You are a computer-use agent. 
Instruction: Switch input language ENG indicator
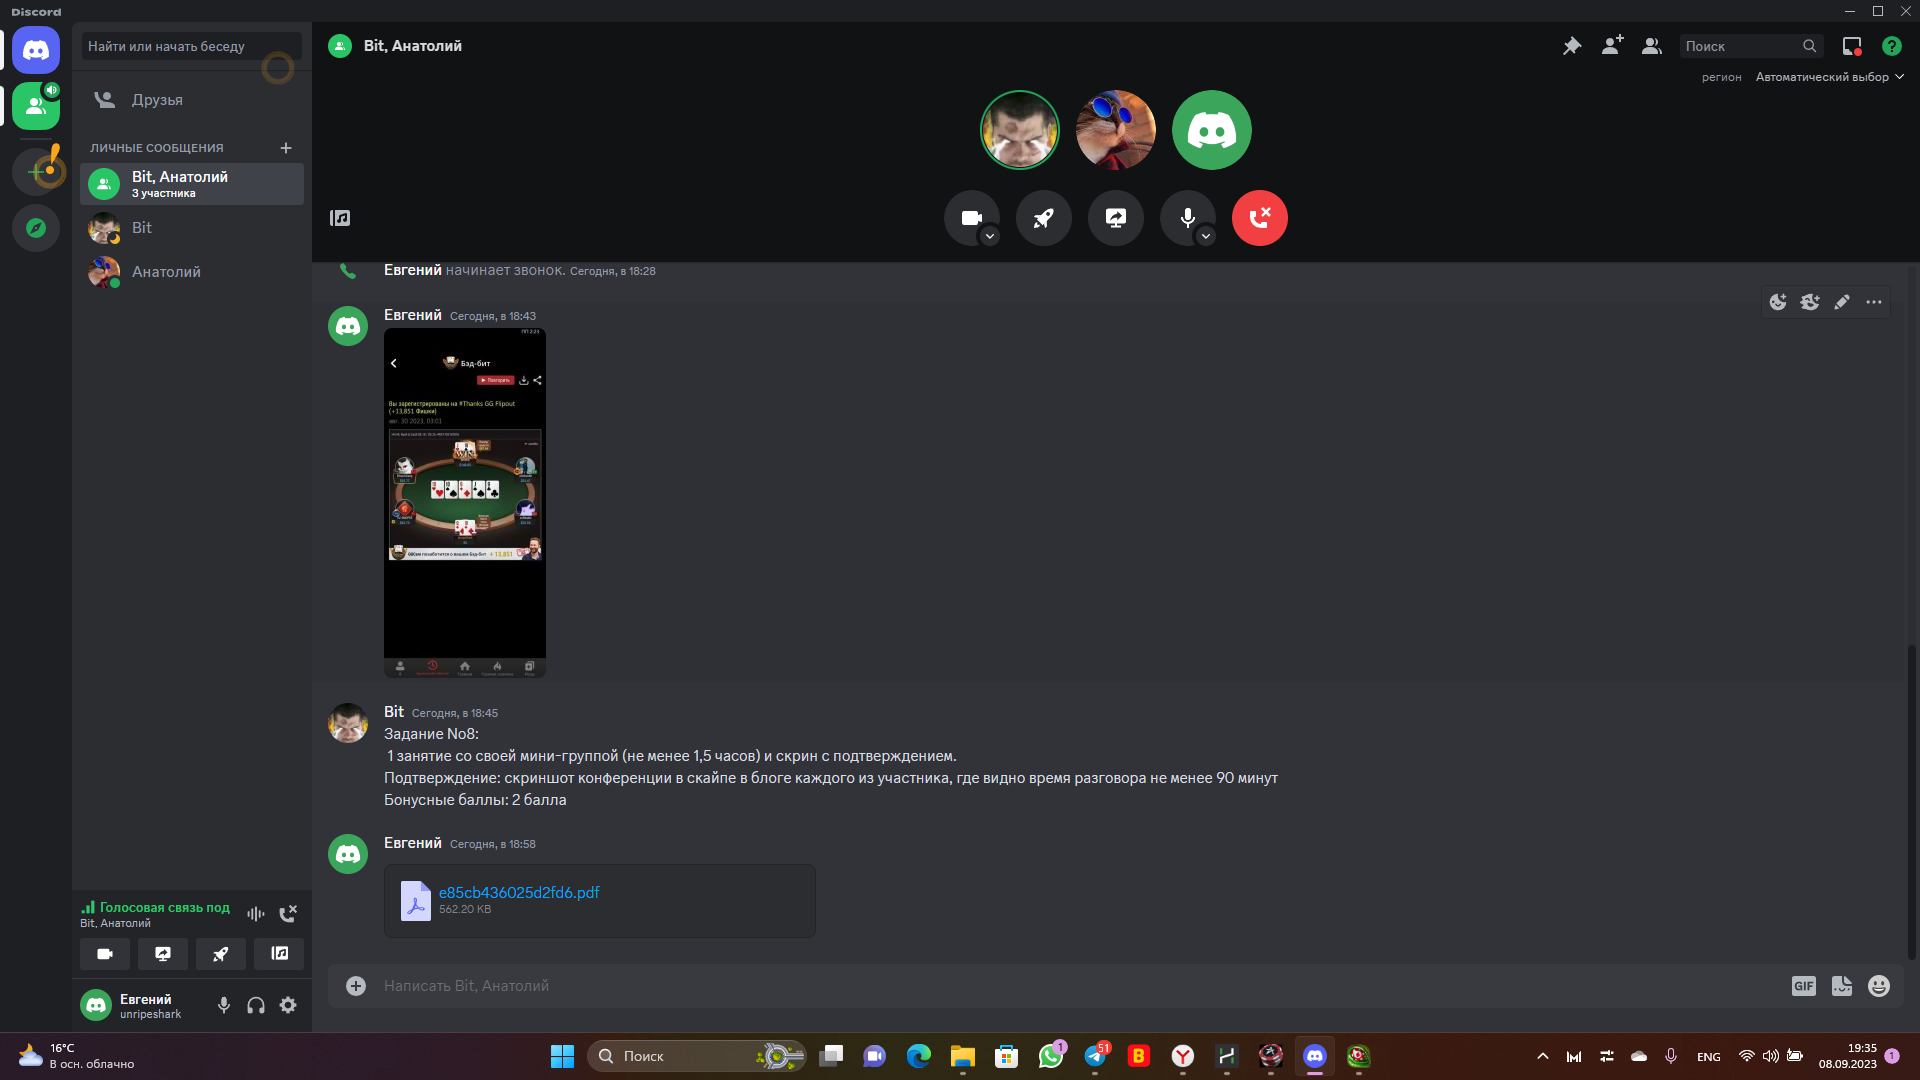(1709, 1056)
